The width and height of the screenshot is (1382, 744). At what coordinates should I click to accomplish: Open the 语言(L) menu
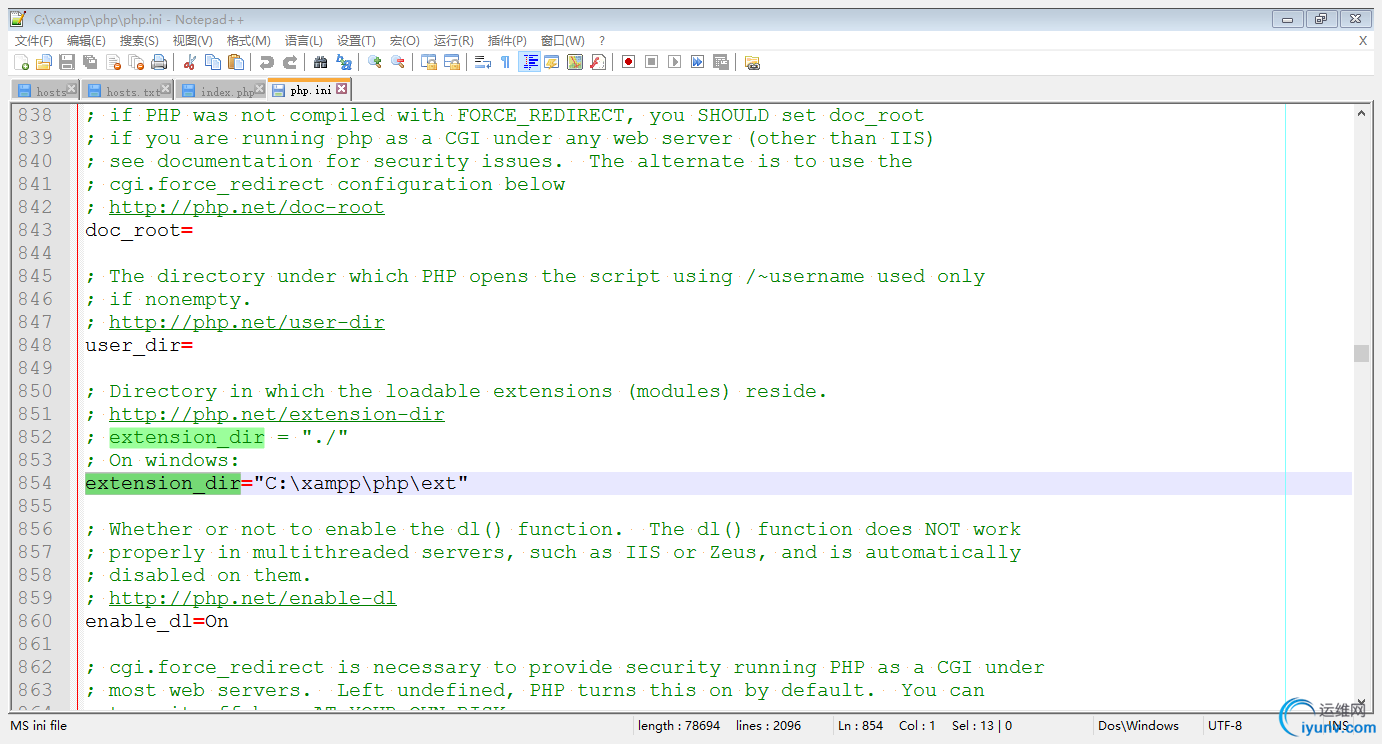click(x=304, y=41)
